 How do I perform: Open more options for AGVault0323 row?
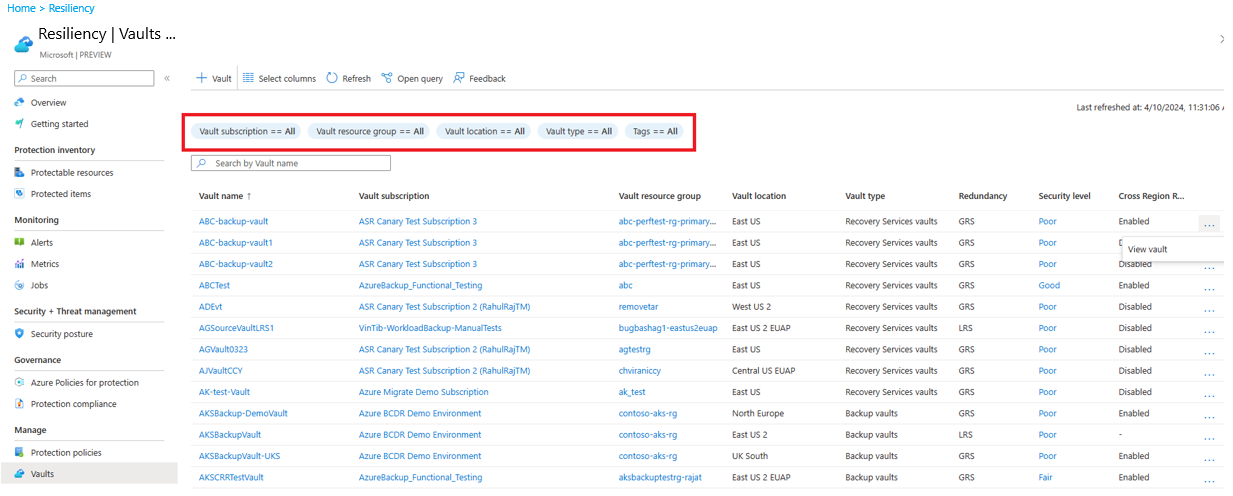pyautogui.click(x=1209, y=352)
